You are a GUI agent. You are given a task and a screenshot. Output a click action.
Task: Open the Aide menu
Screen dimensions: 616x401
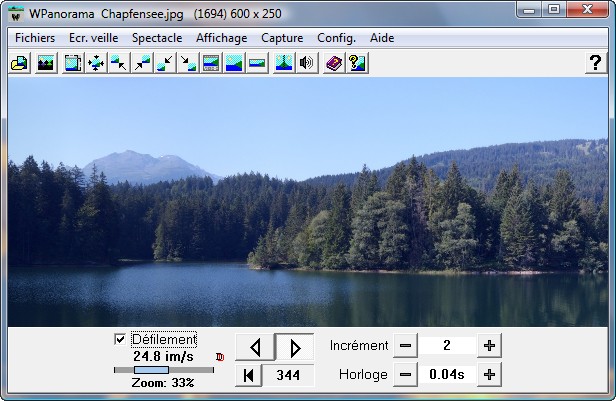[382, 38]
